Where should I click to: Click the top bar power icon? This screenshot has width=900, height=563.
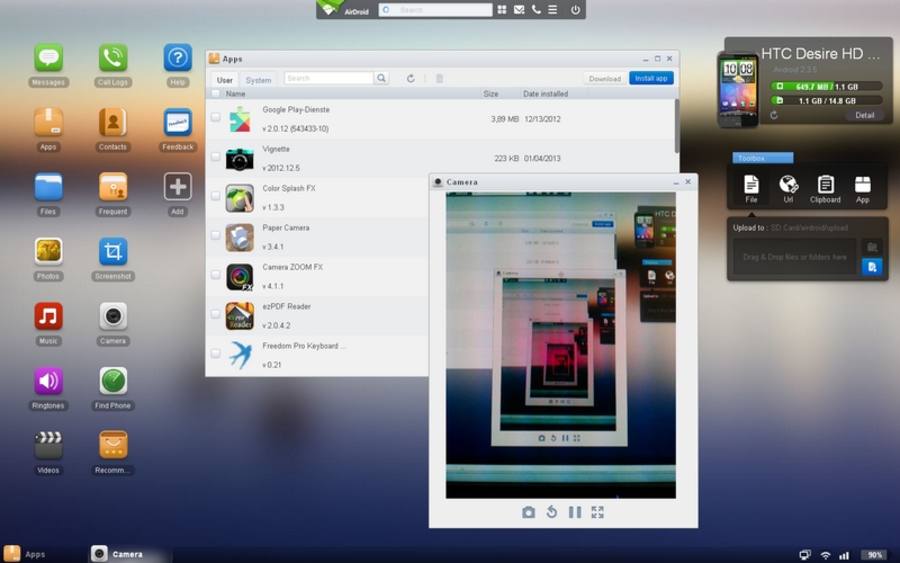click(x=575, y=10)
